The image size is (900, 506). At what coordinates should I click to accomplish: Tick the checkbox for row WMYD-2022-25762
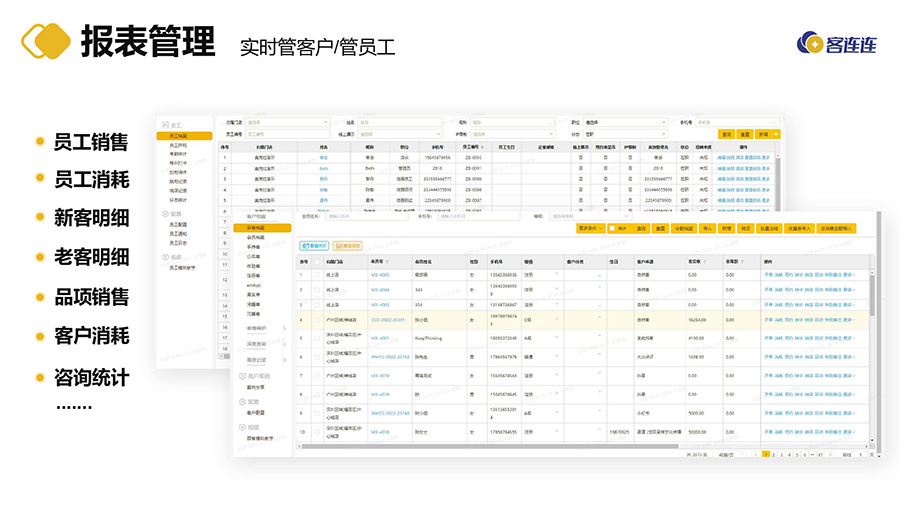tap(316, 357)
